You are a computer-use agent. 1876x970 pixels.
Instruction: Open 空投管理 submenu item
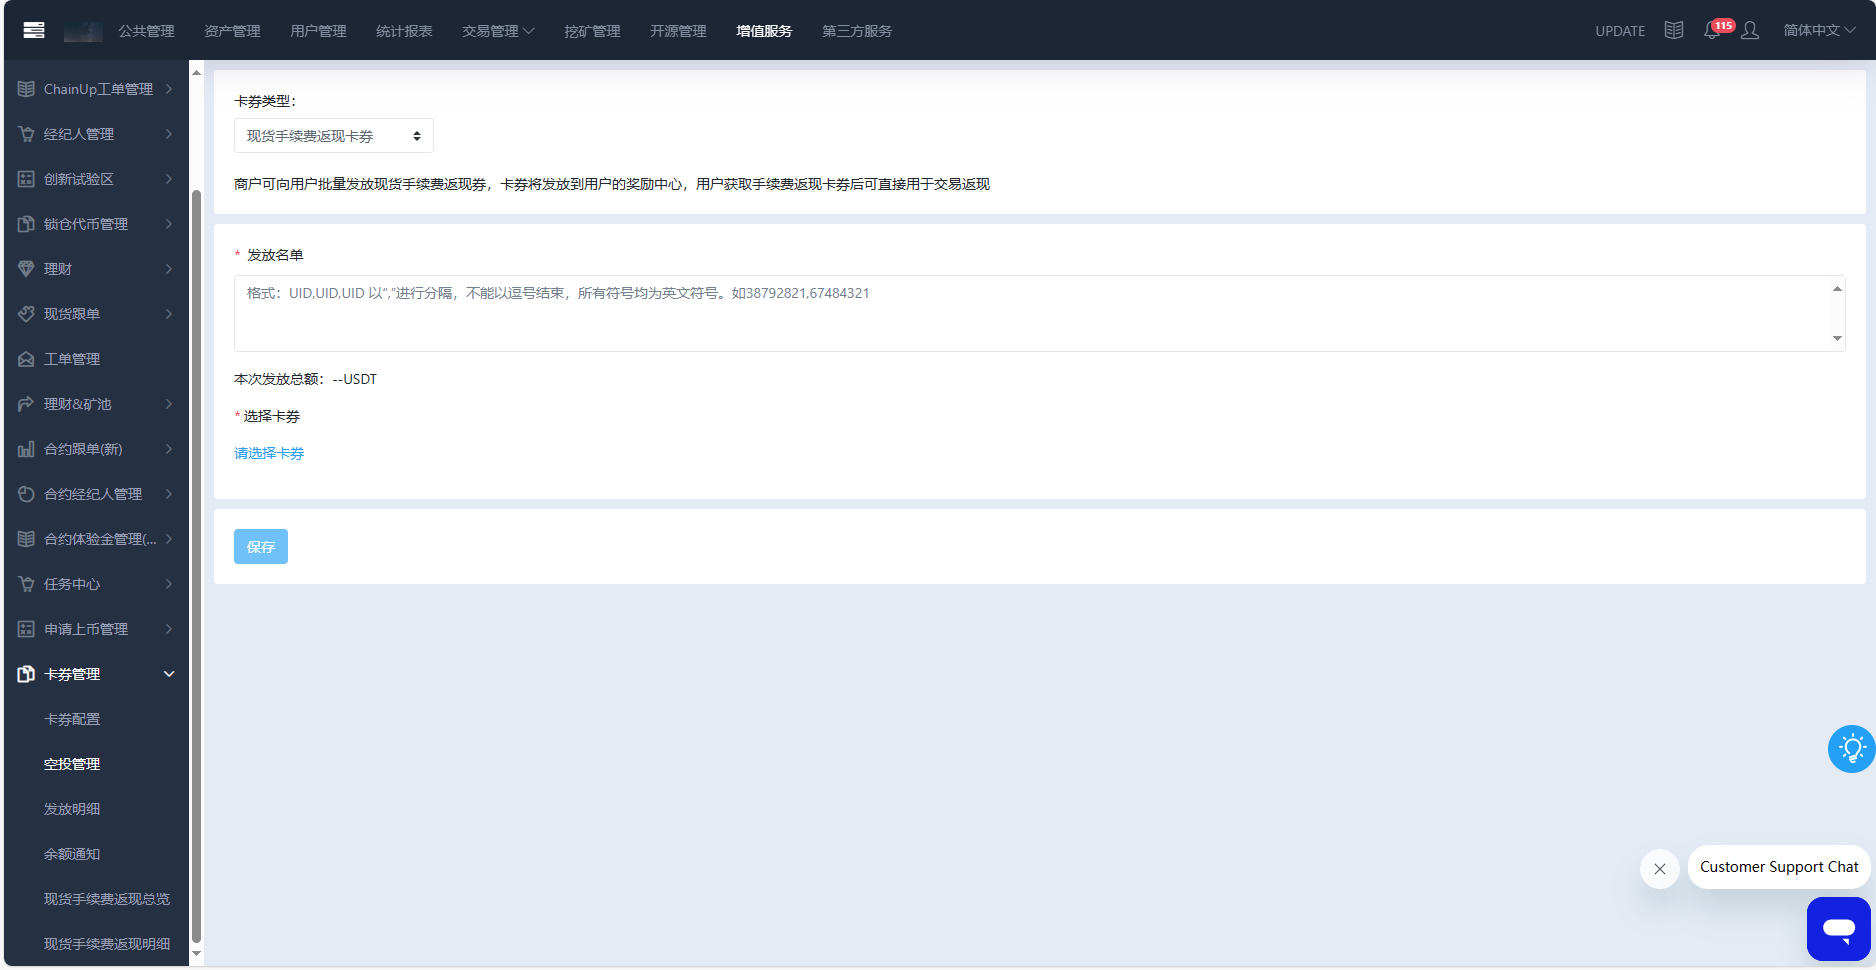(x=72, y=764)
